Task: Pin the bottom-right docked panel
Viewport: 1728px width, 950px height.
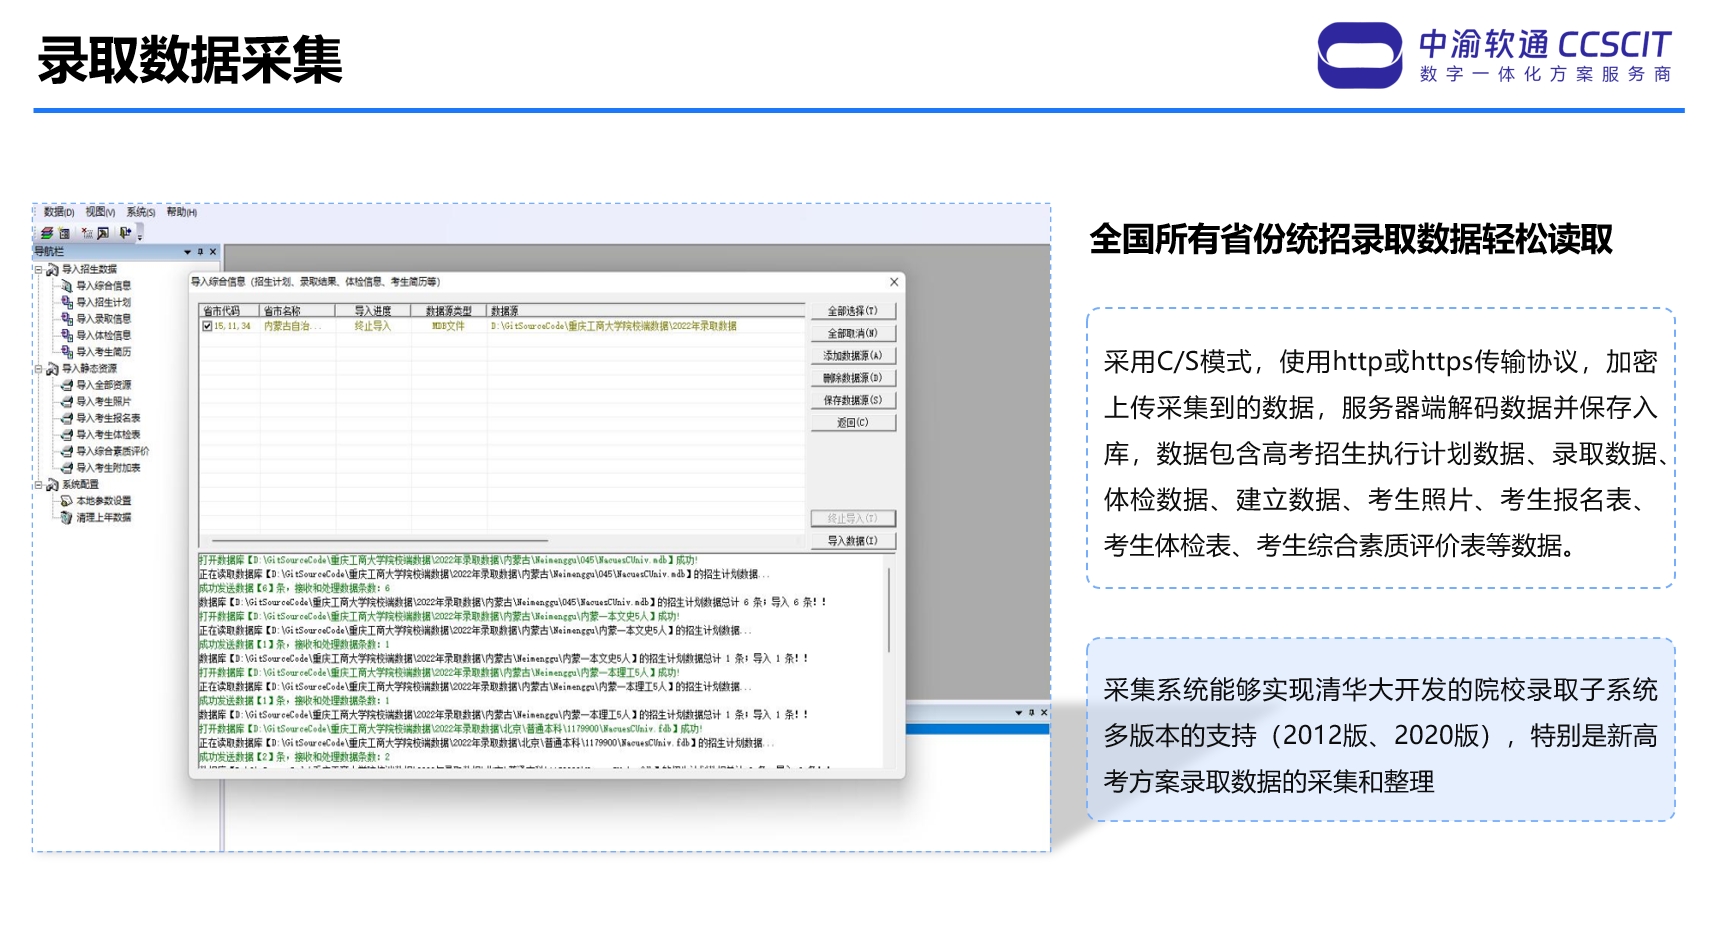Action: point(1032,713)
